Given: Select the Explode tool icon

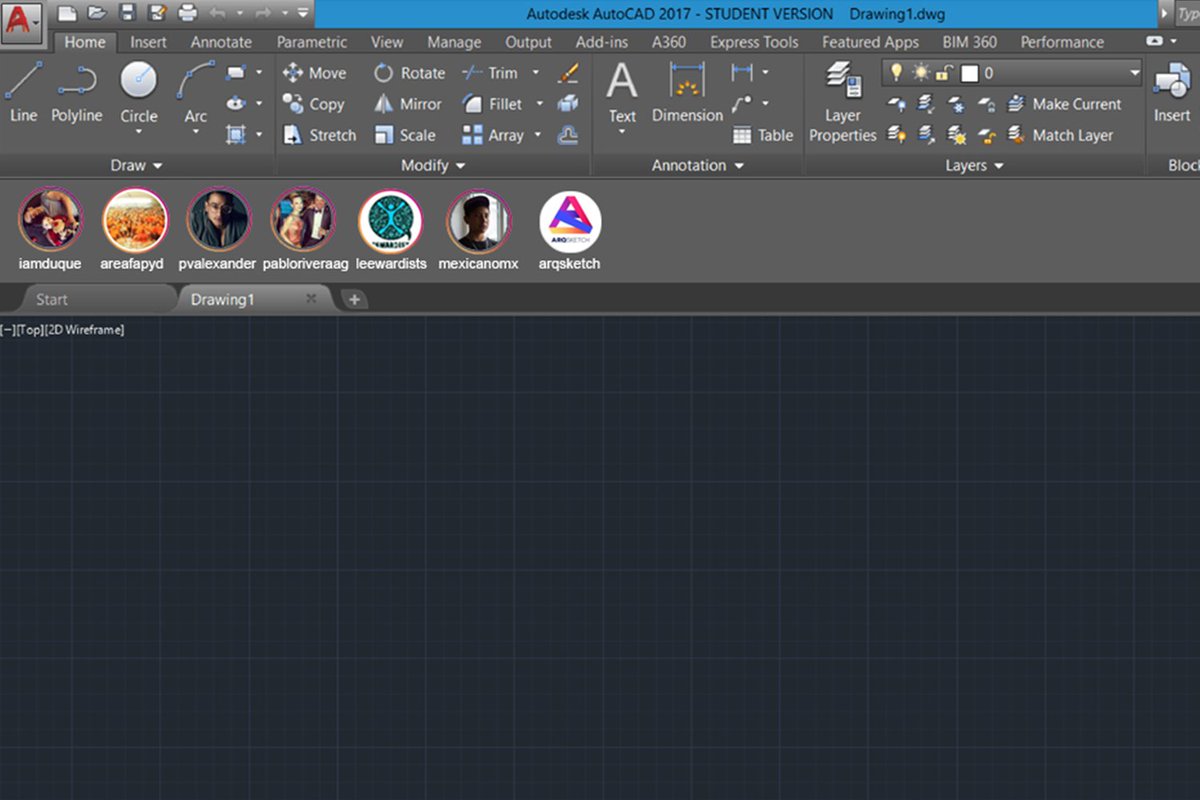Looking at the screenshot, I should click(568, 103).
